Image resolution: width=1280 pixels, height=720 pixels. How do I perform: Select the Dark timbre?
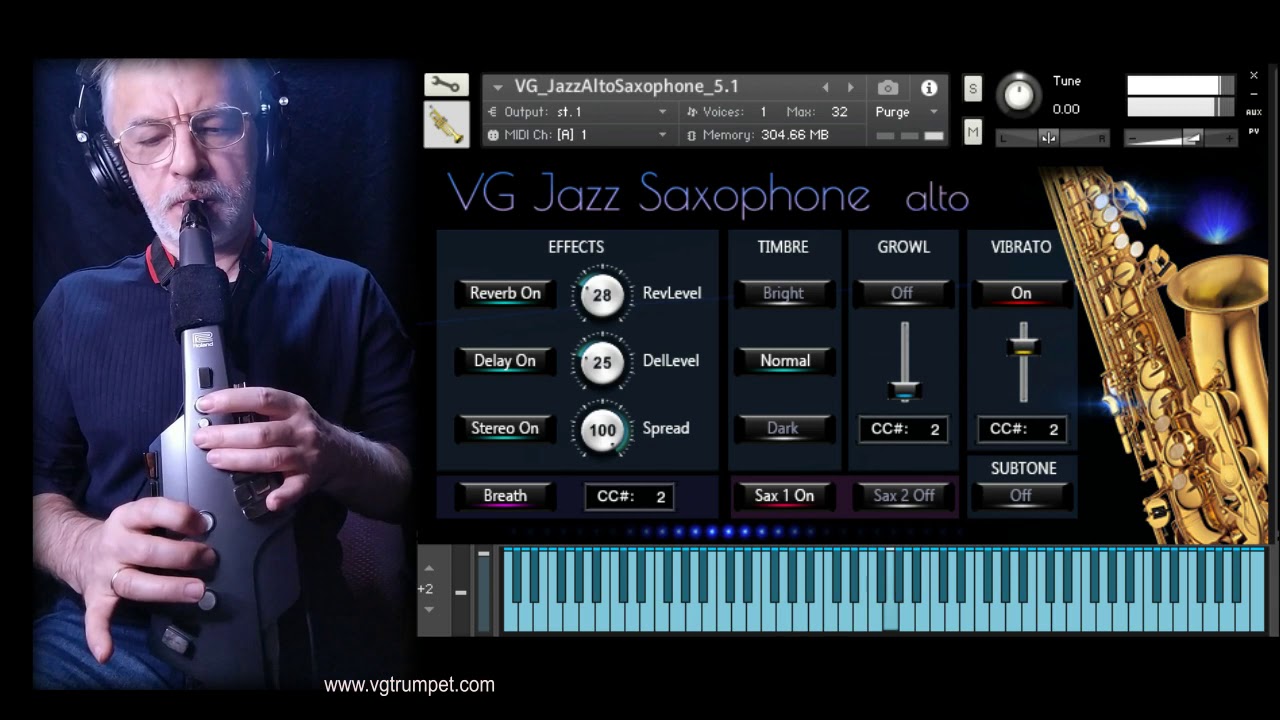[783, 429]
